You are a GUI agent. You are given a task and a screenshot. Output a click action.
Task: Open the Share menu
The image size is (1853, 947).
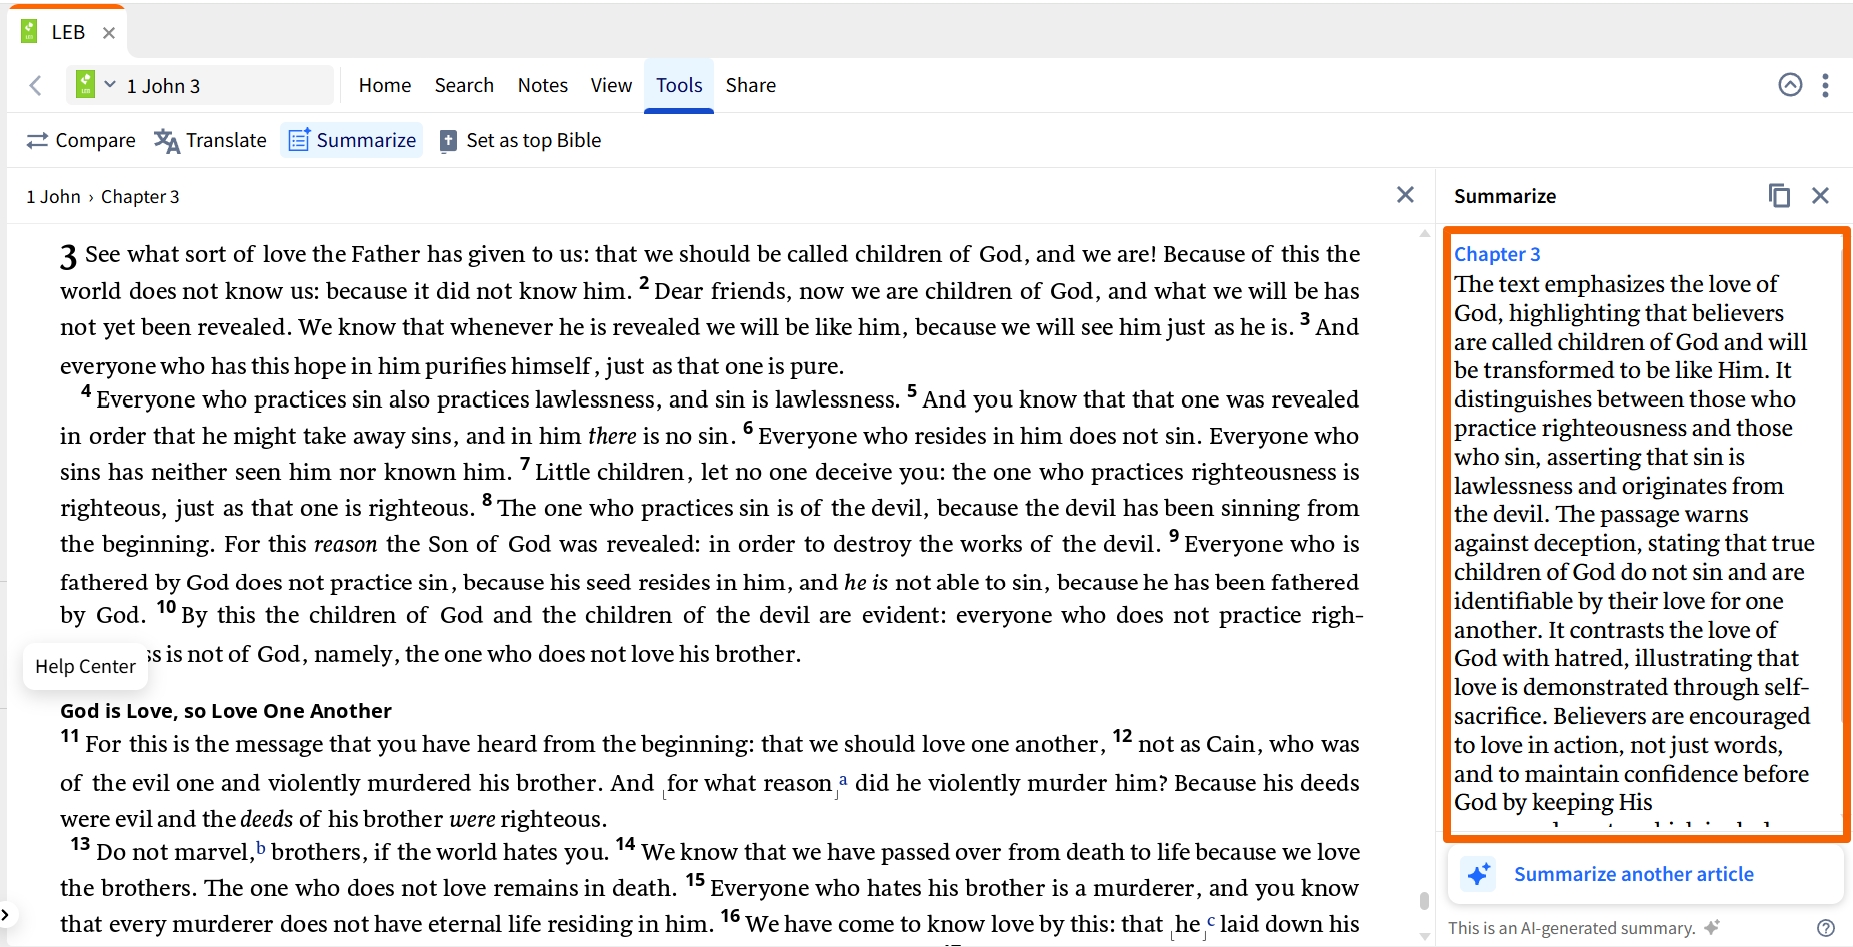coord(751,86)
